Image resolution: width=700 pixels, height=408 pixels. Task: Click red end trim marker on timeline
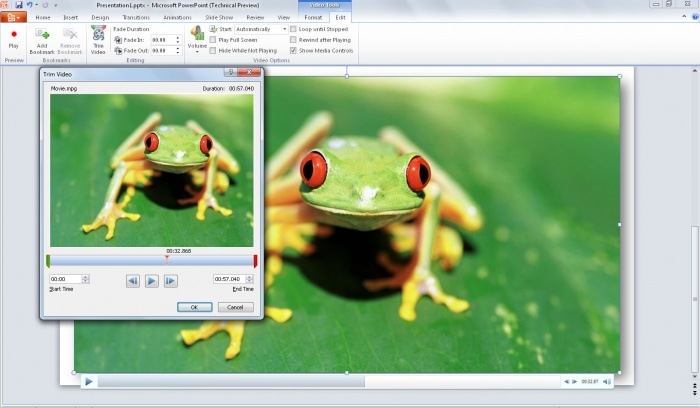[255, 261]
